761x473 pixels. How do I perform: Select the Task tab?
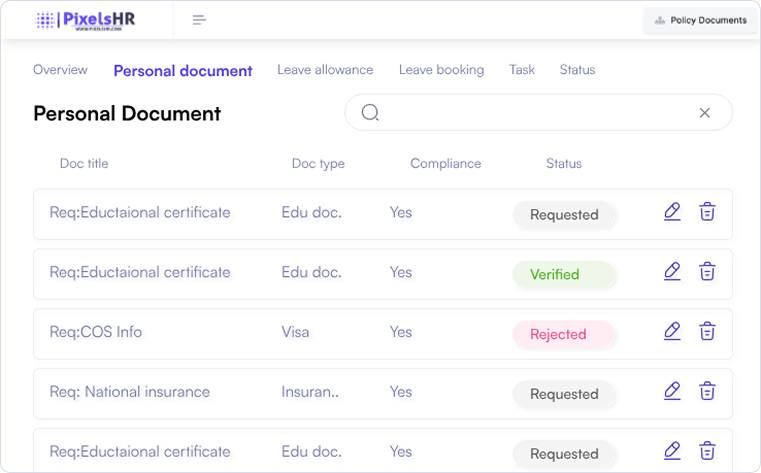click(x=522, y=70)
